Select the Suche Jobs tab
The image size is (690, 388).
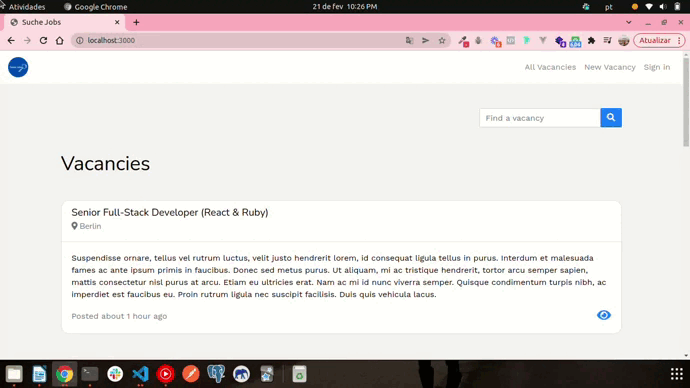pyautogui.click(x=64, y=22)
